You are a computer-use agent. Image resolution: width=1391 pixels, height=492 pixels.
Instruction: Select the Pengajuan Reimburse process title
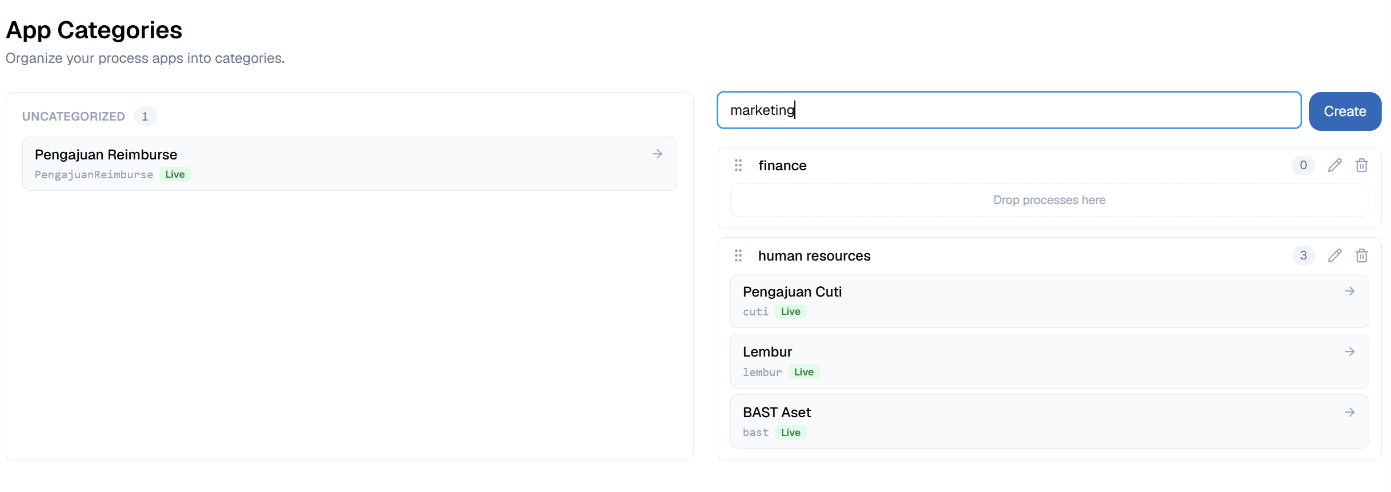coord(106,154)
